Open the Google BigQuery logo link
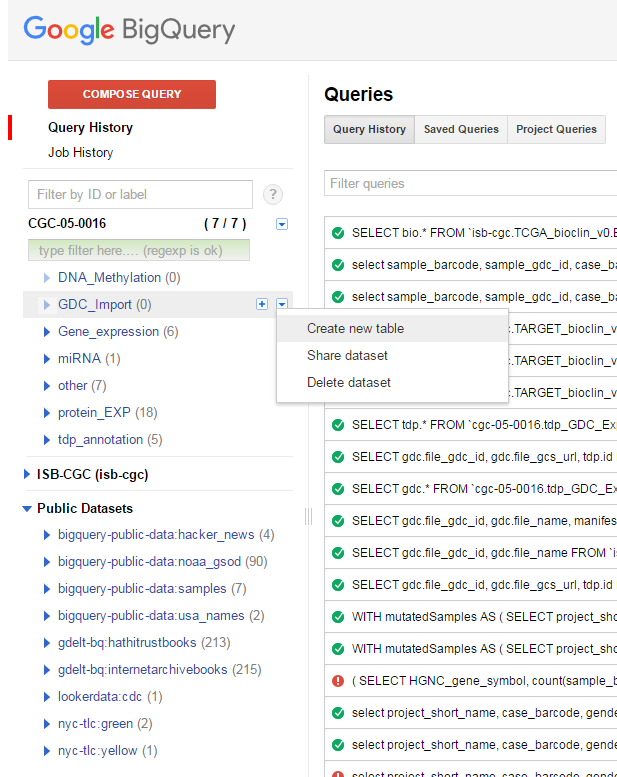617x777 pixels. 129,30
